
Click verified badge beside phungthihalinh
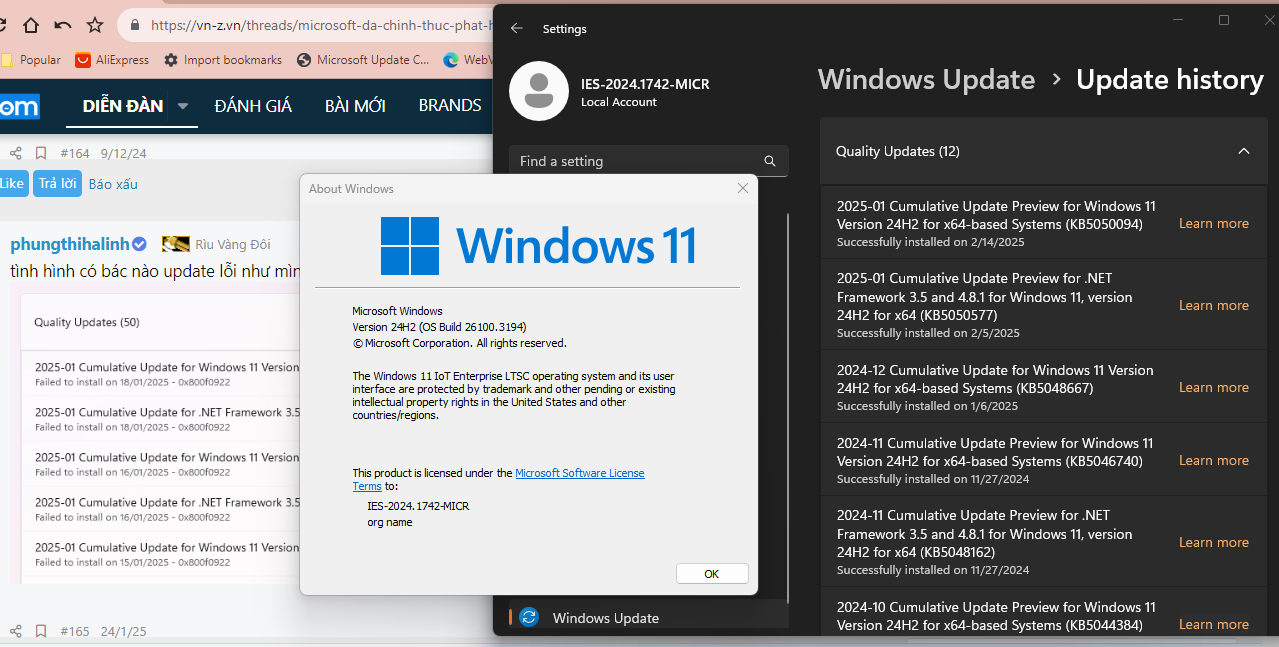[140, 244]
